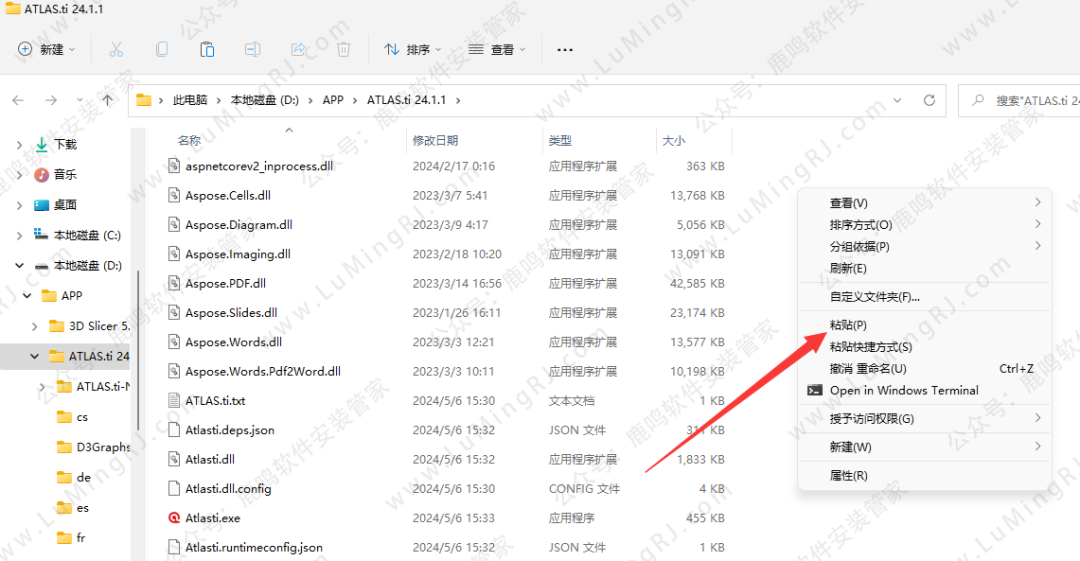Choose 粘贴快捷方式(S) in context menu
The height and width of the screenshot is (561, 1080).
(924, 347)
